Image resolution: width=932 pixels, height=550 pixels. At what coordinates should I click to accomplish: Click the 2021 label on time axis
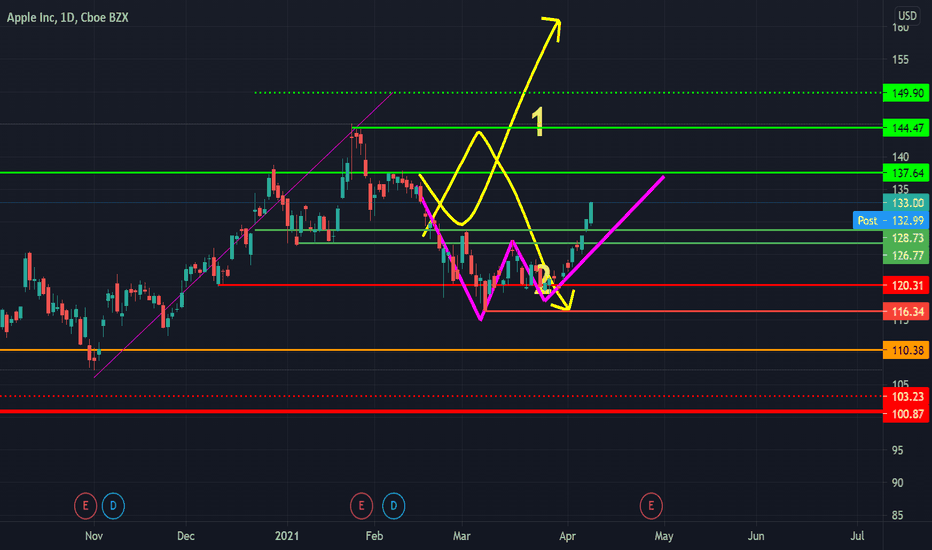(287, 536)
